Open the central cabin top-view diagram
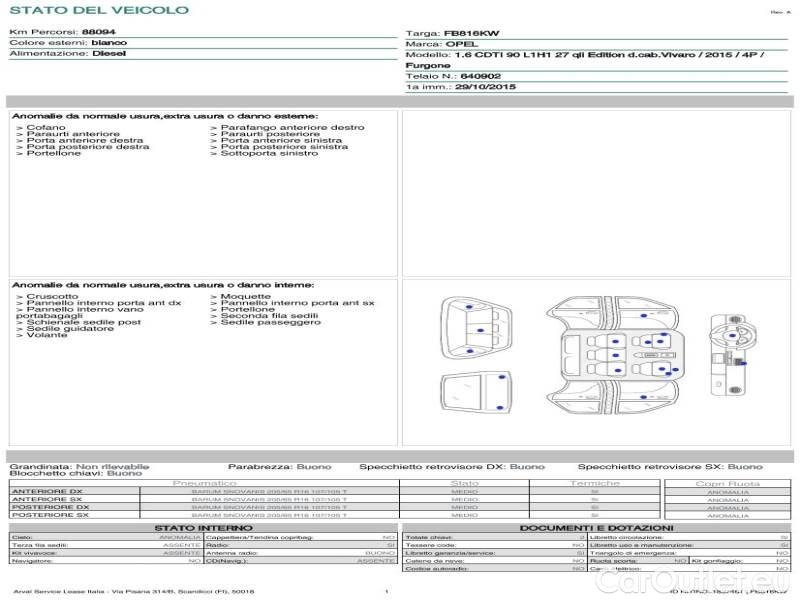 pos(613,356)
